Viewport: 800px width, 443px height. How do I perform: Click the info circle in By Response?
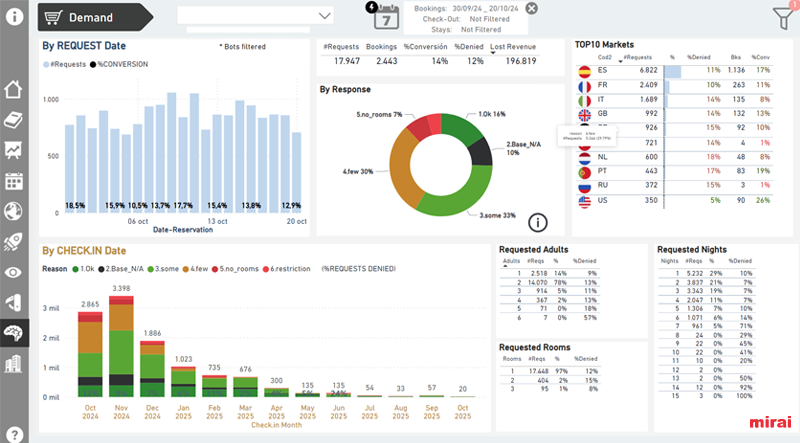click(x=538, y=222)
